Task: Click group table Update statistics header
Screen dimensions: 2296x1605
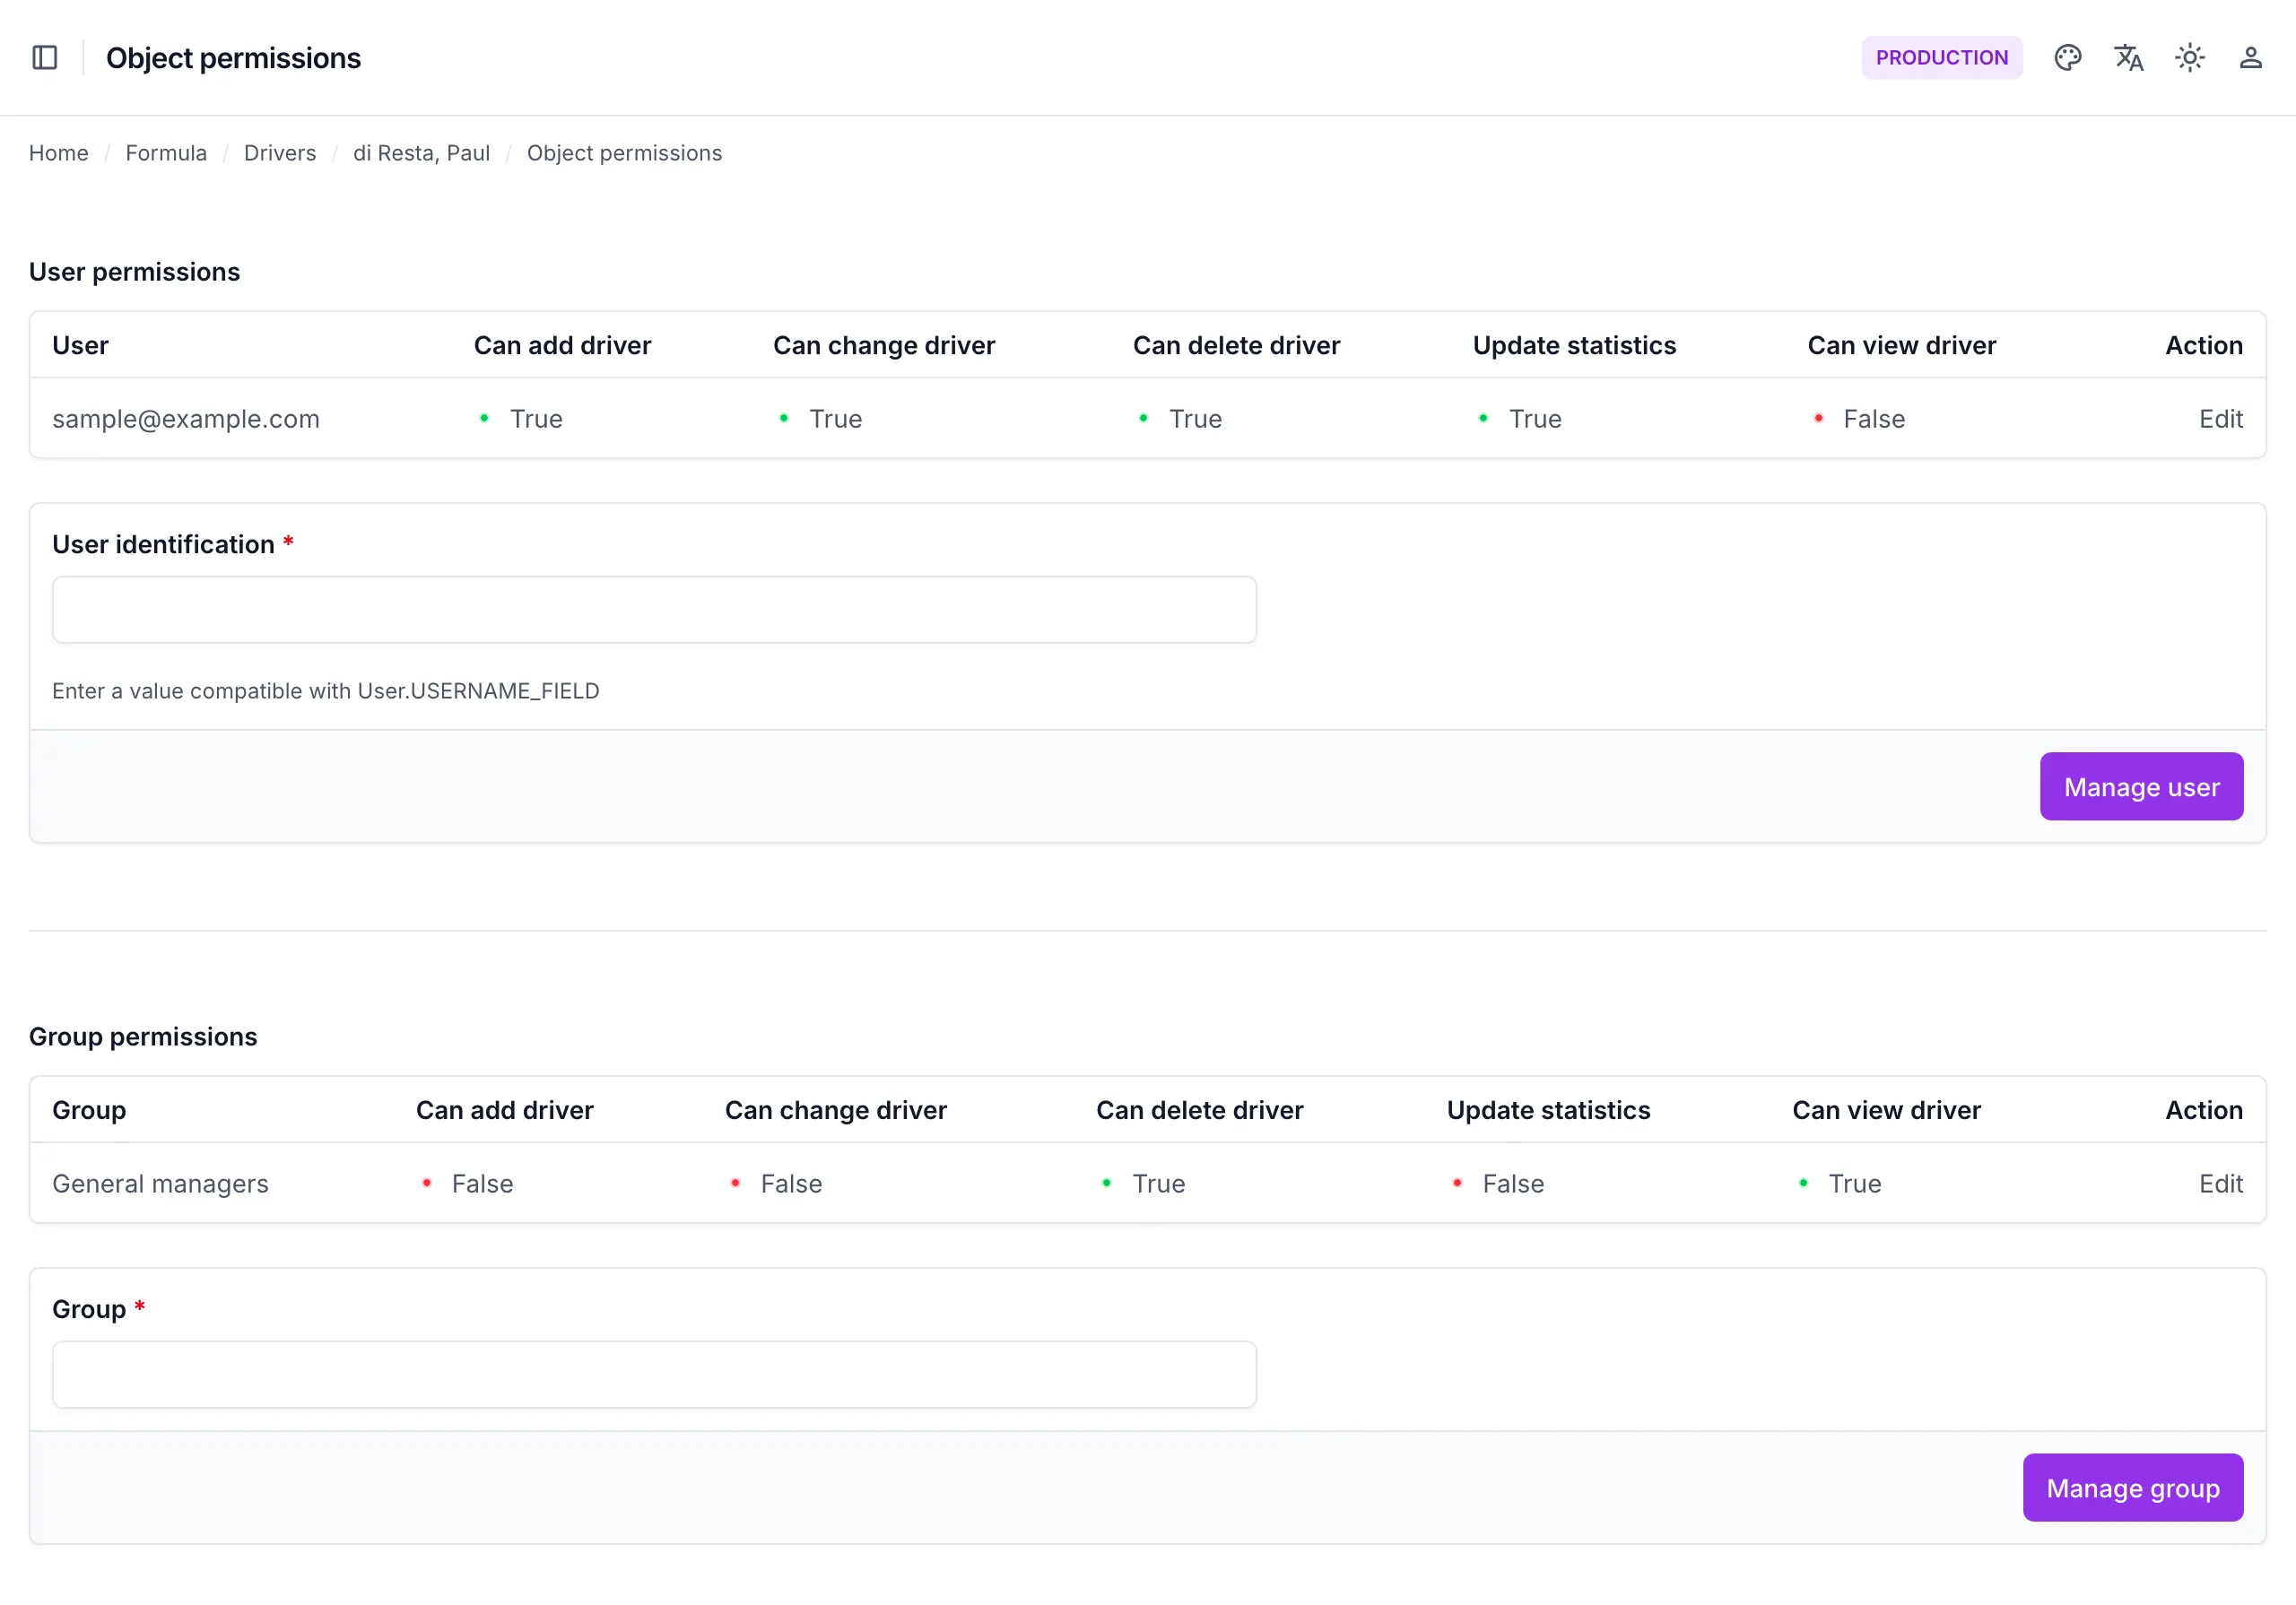Action: coord(1548,1110)
